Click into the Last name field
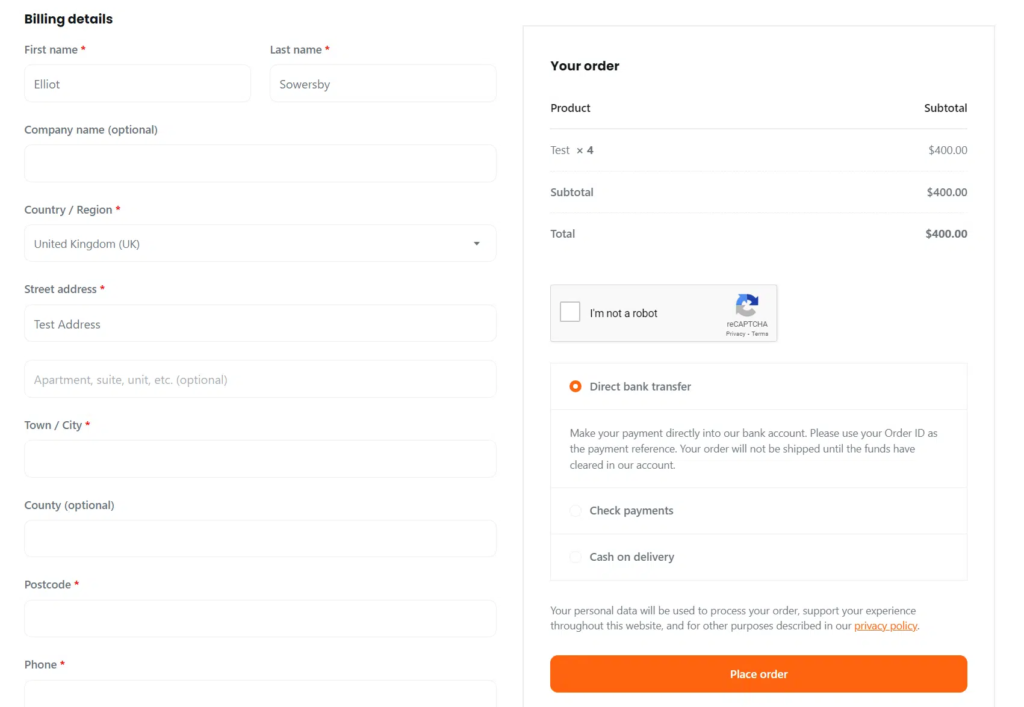This screenshot has width=1024, height=707. (x=383, y=84)
